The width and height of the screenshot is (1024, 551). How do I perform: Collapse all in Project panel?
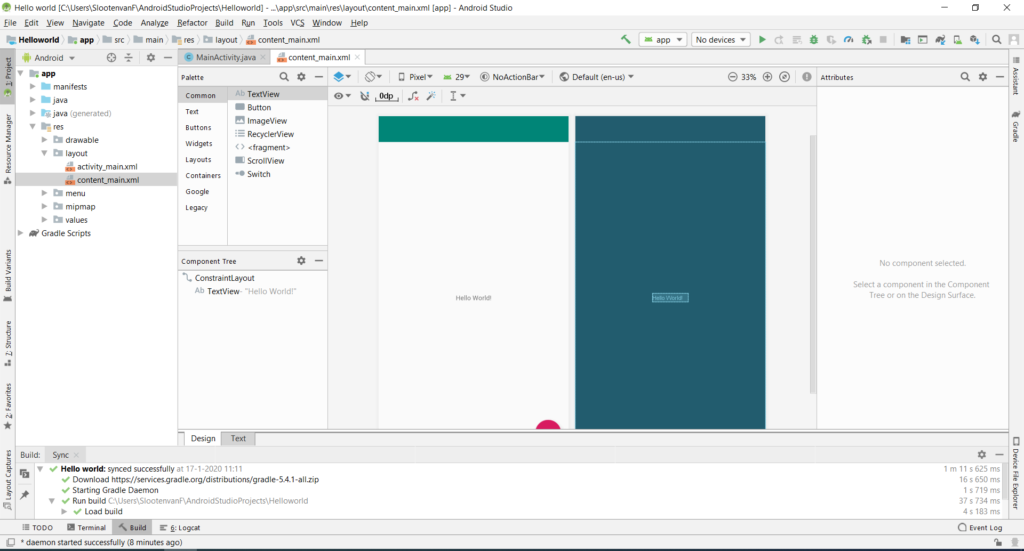(x=129, y=57)
